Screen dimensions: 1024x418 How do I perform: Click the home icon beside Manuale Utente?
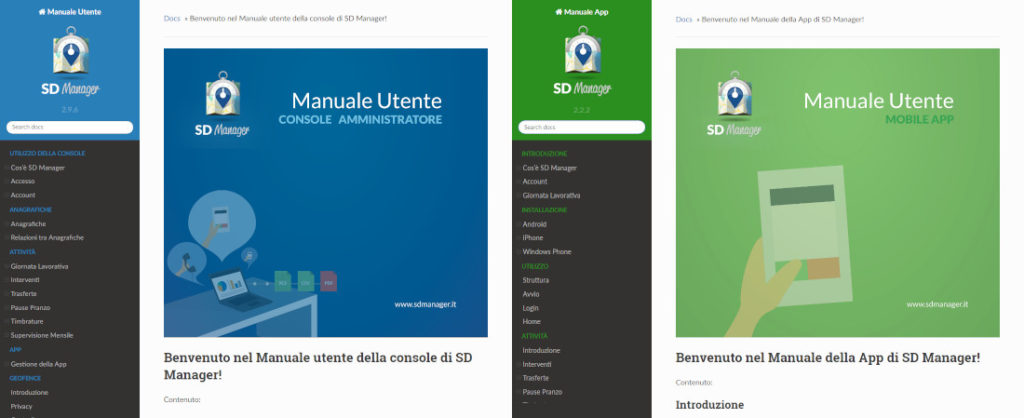click(42, 11)
